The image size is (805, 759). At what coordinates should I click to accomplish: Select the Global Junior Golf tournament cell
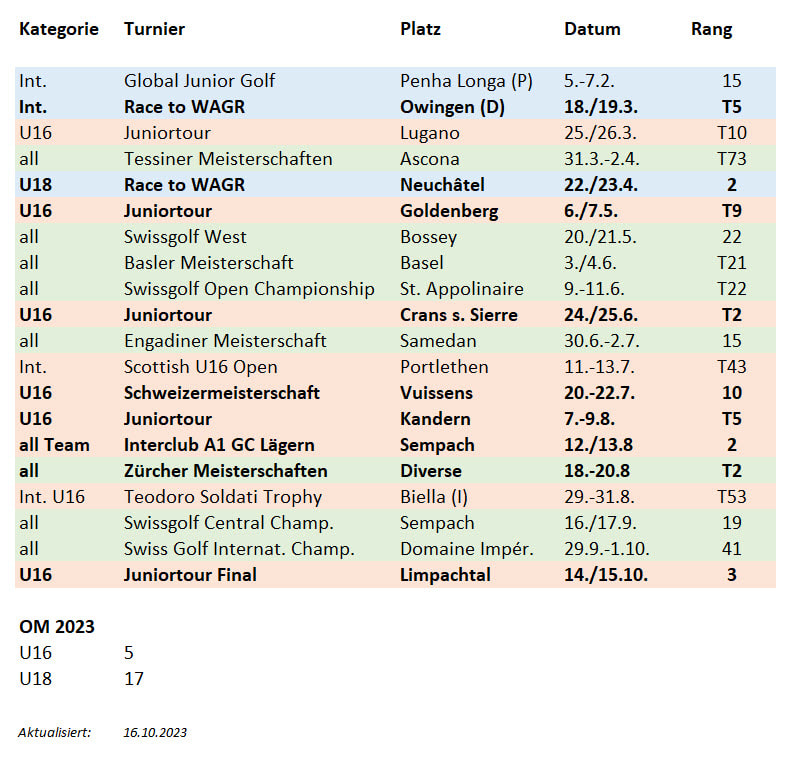pos(199,81)
